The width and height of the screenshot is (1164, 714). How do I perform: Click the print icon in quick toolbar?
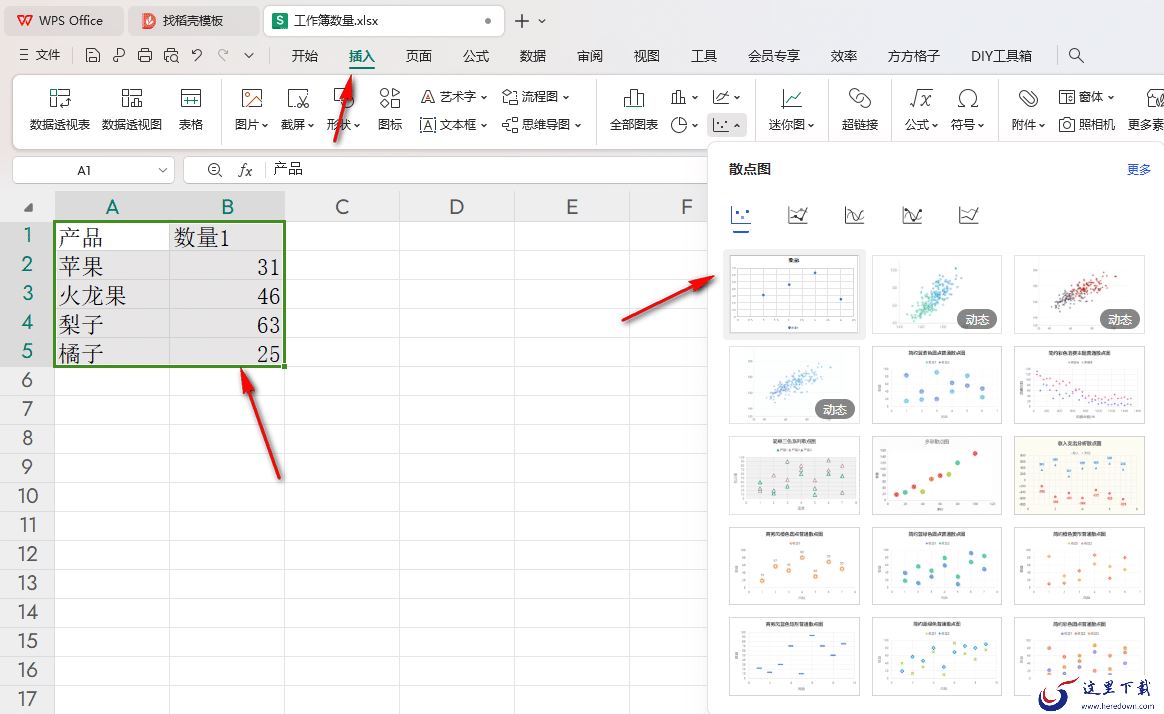pyautogui.click(x=145, y=56)
